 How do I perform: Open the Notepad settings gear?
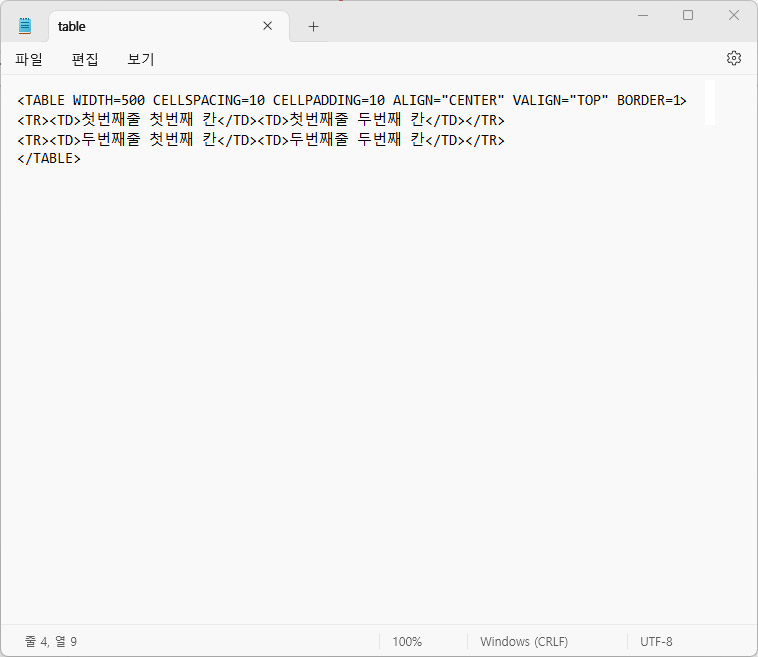tap(733, 58)
